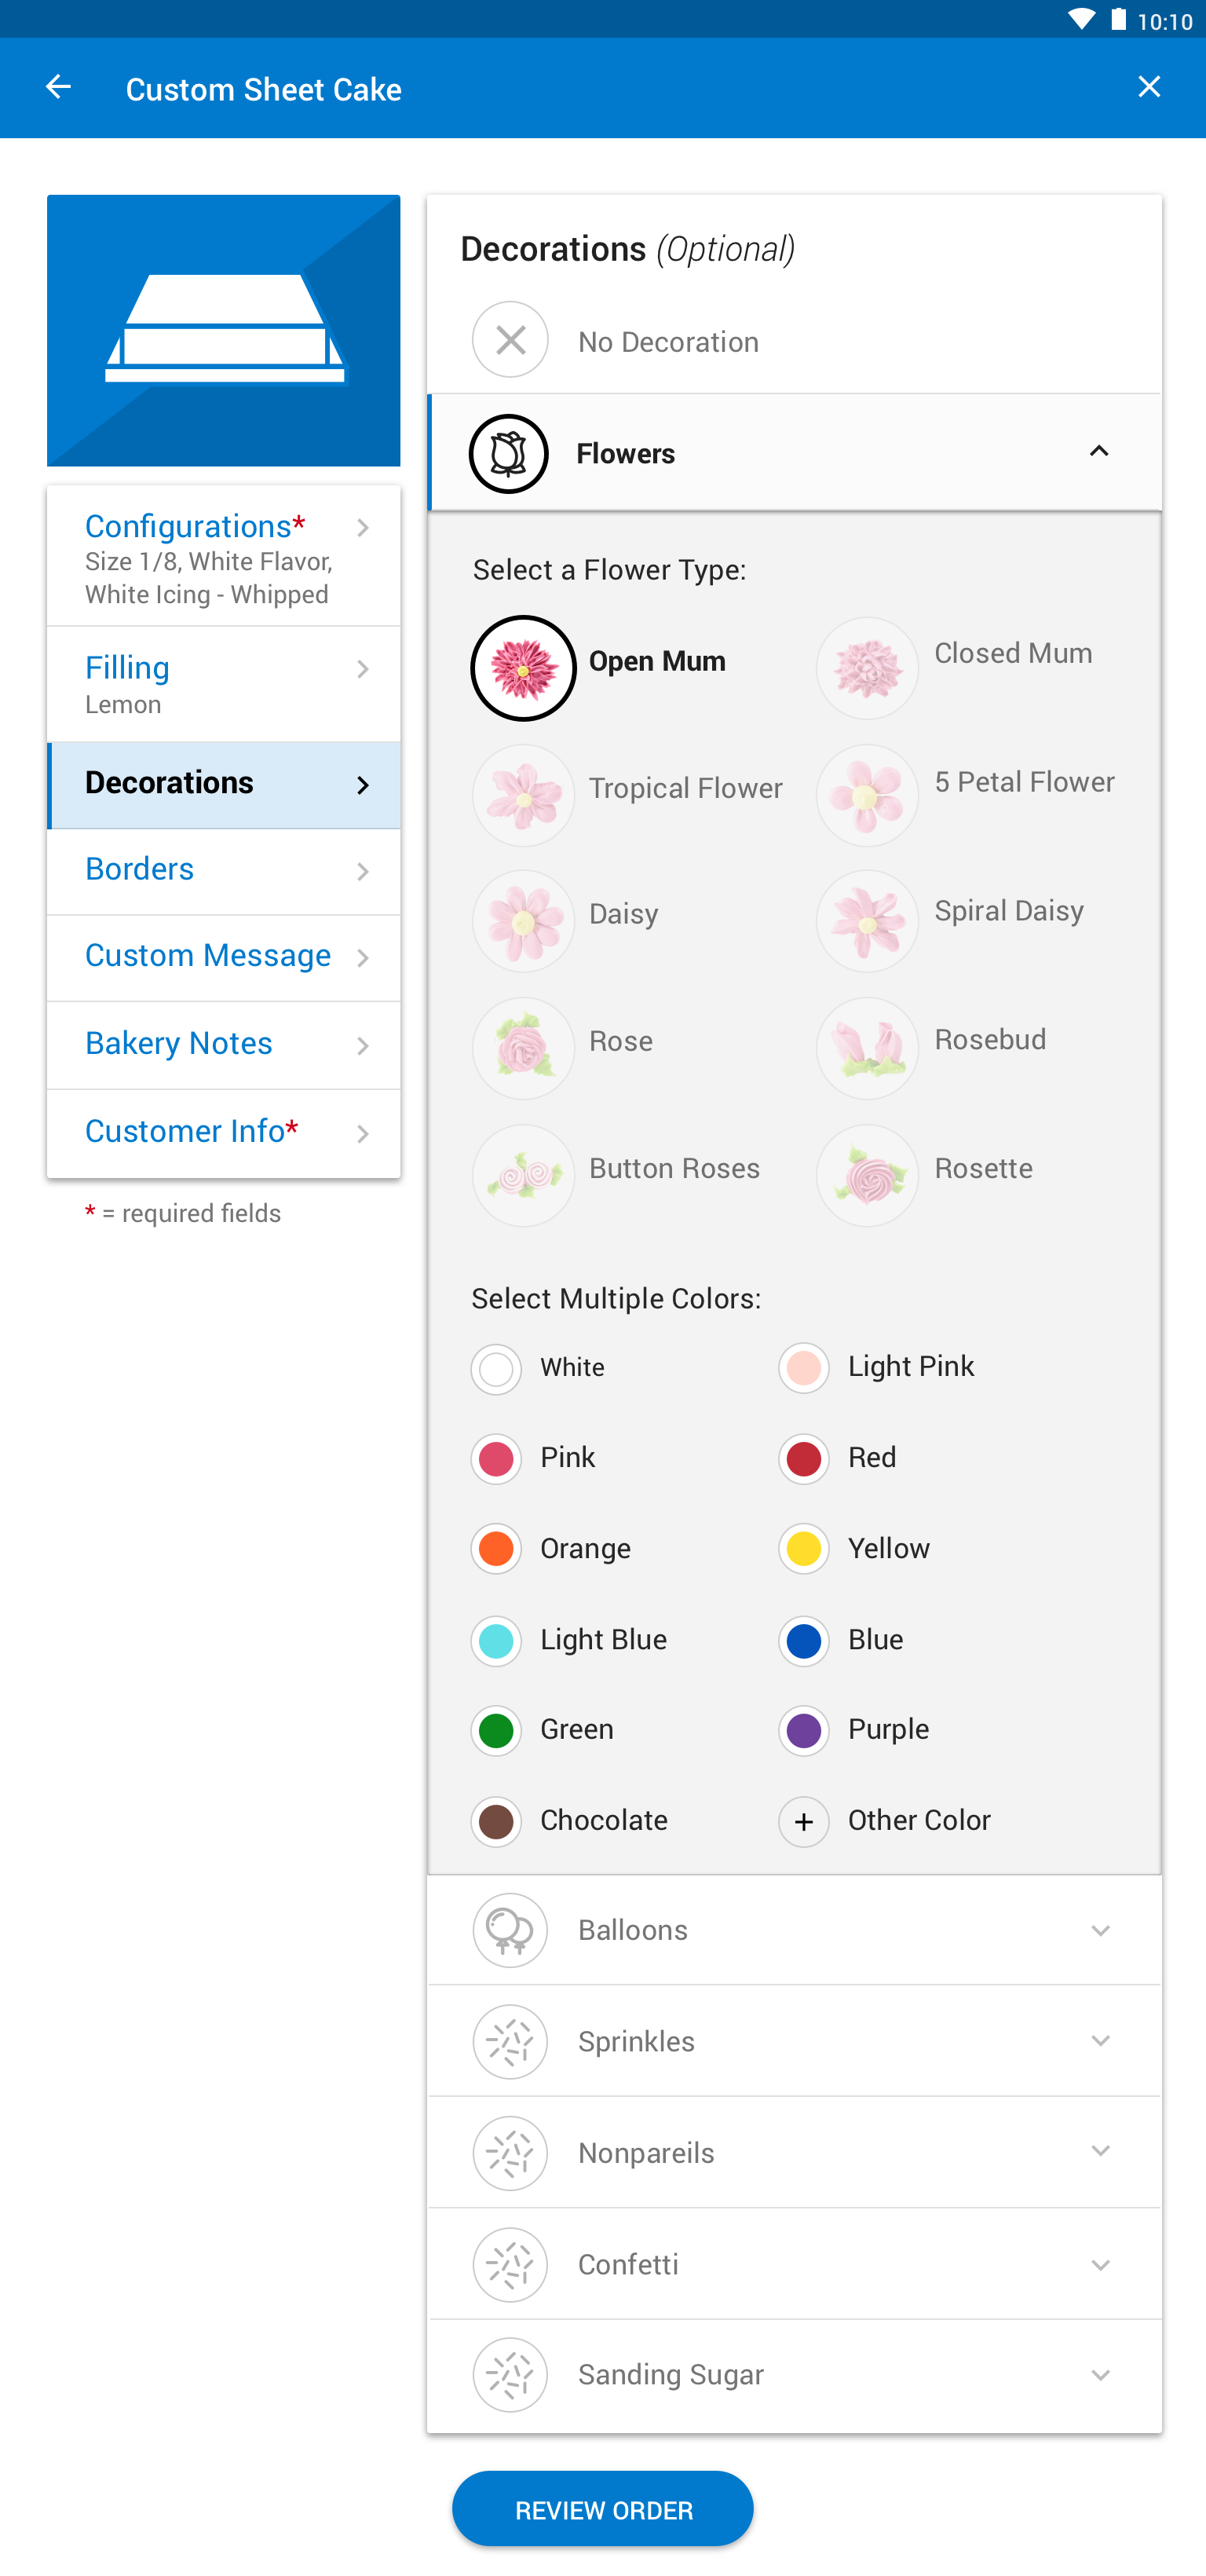Select the Rosebud flower icon
Screen dimensions: 1206x2576
point(867,1048)
